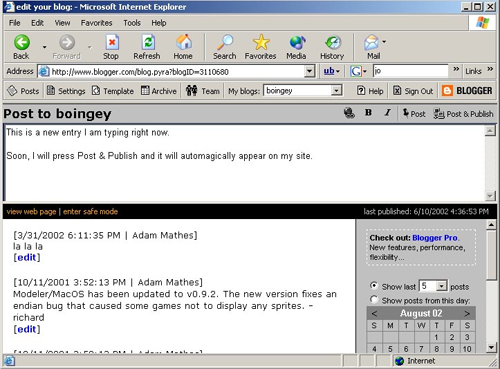The height and width of the screenshot is (369, 500).
Task: Save entry with Post button
Action: pos(414,114)
